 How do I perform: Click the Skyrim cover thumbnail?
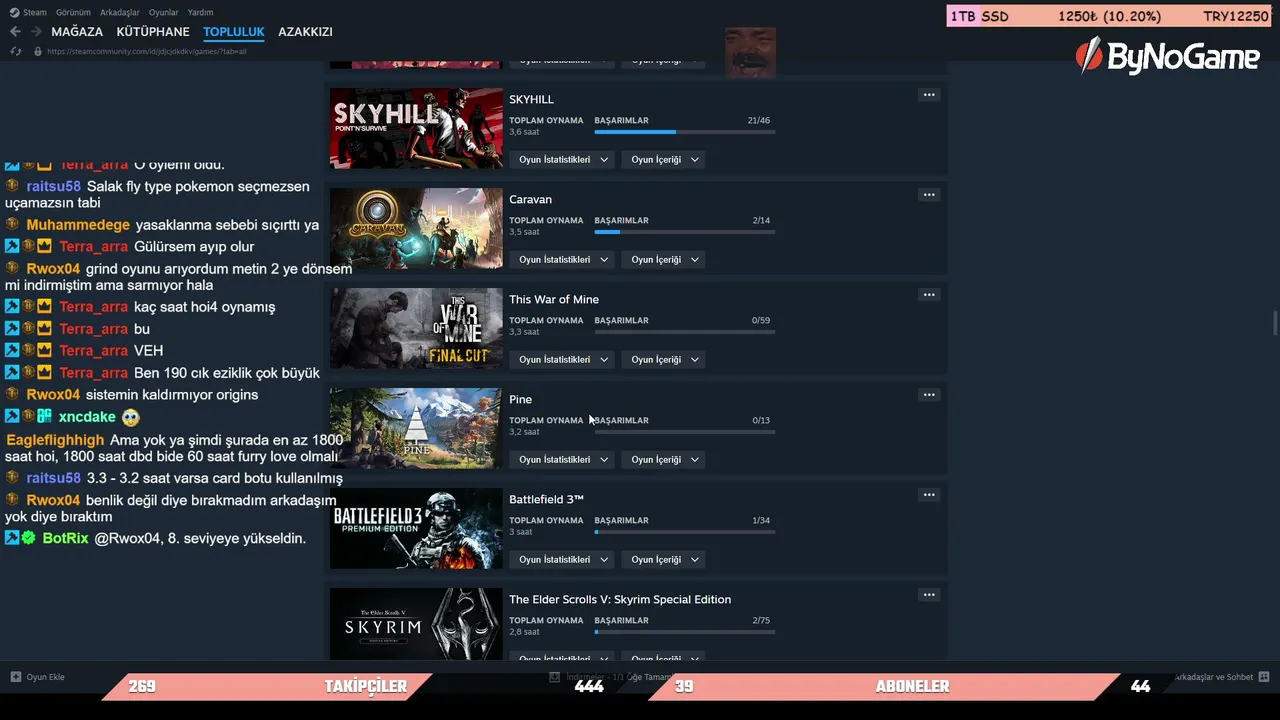pyautogui.click(x=416, y=624)
